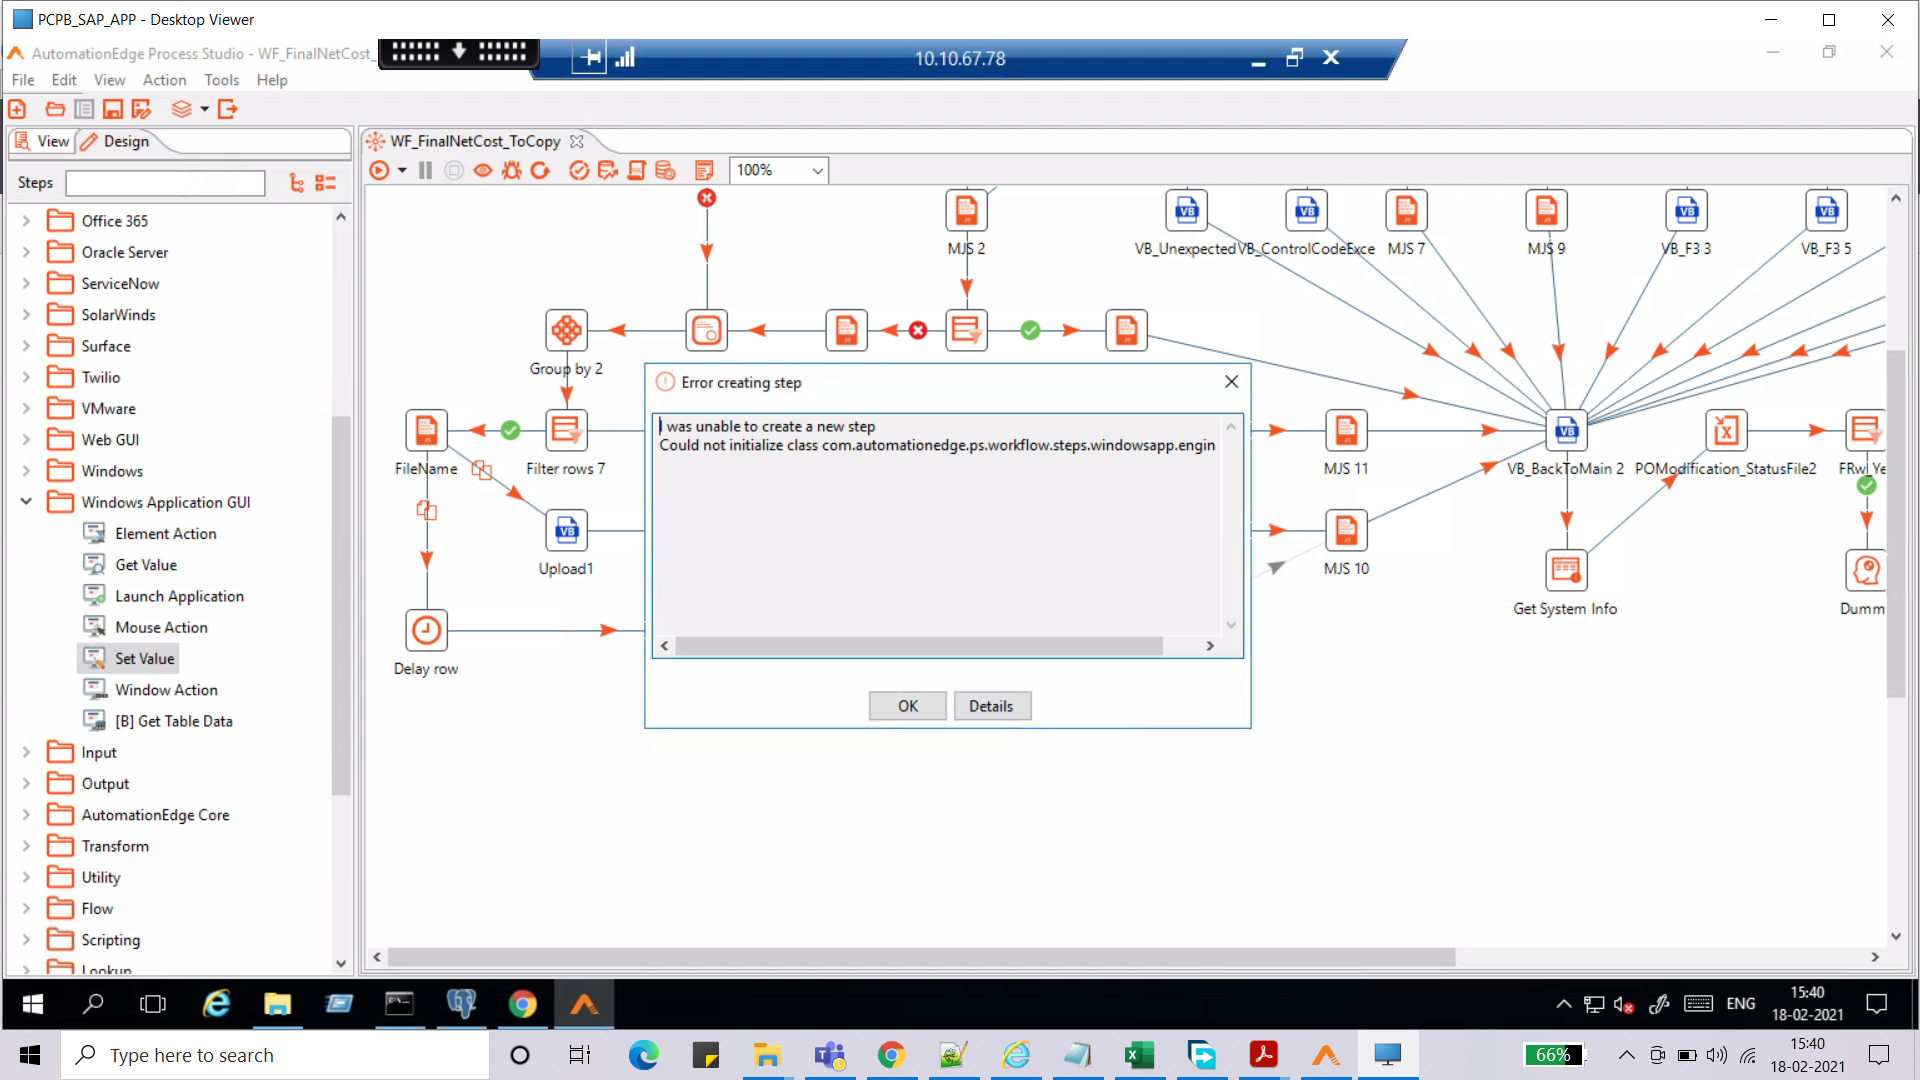Click the perspective layers toolbar icon
Screen dimensions: 1920x1080
point(181,109)
